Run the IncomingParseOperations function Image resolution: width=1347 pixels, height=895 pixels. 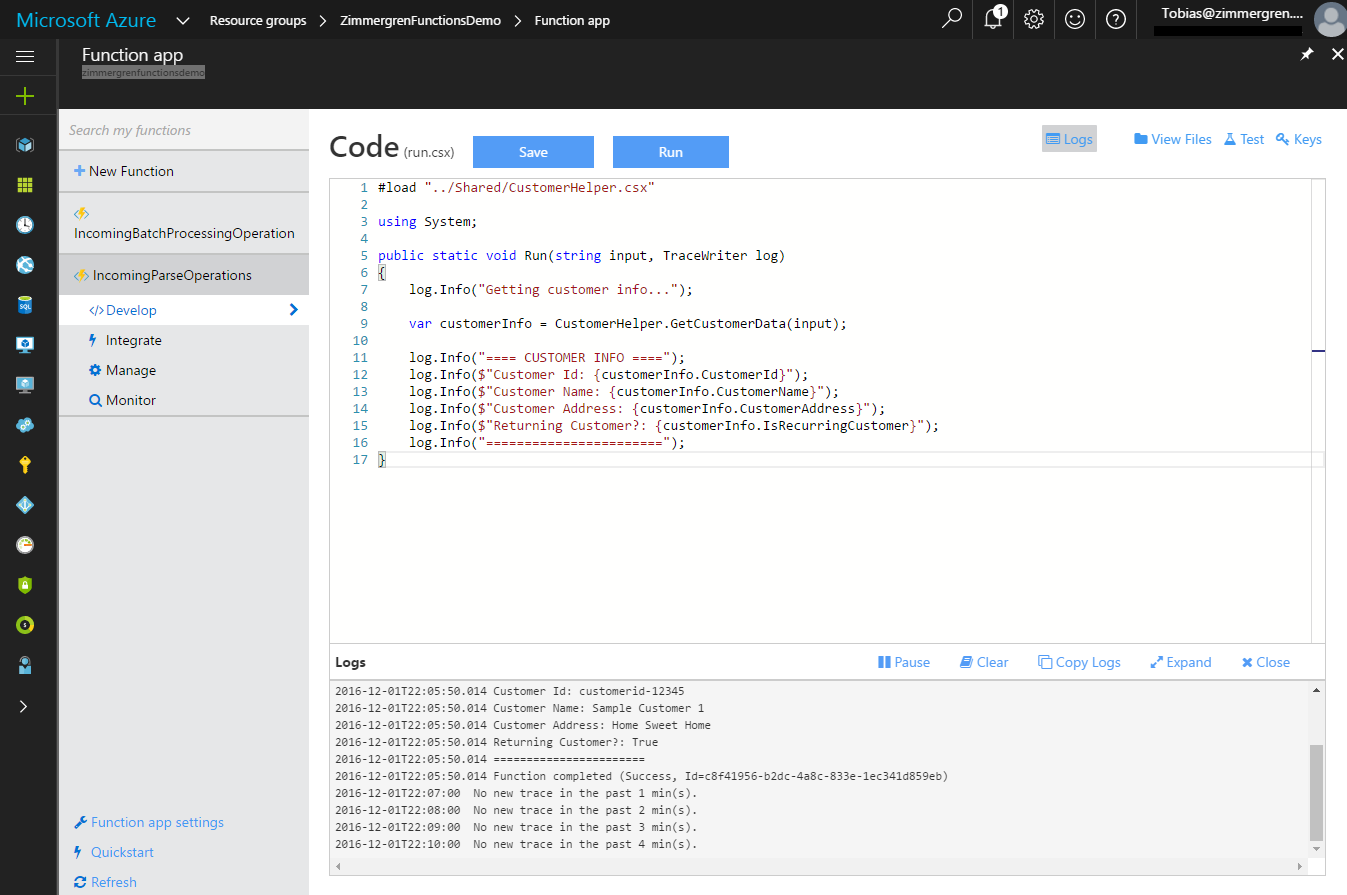[670, 151]
